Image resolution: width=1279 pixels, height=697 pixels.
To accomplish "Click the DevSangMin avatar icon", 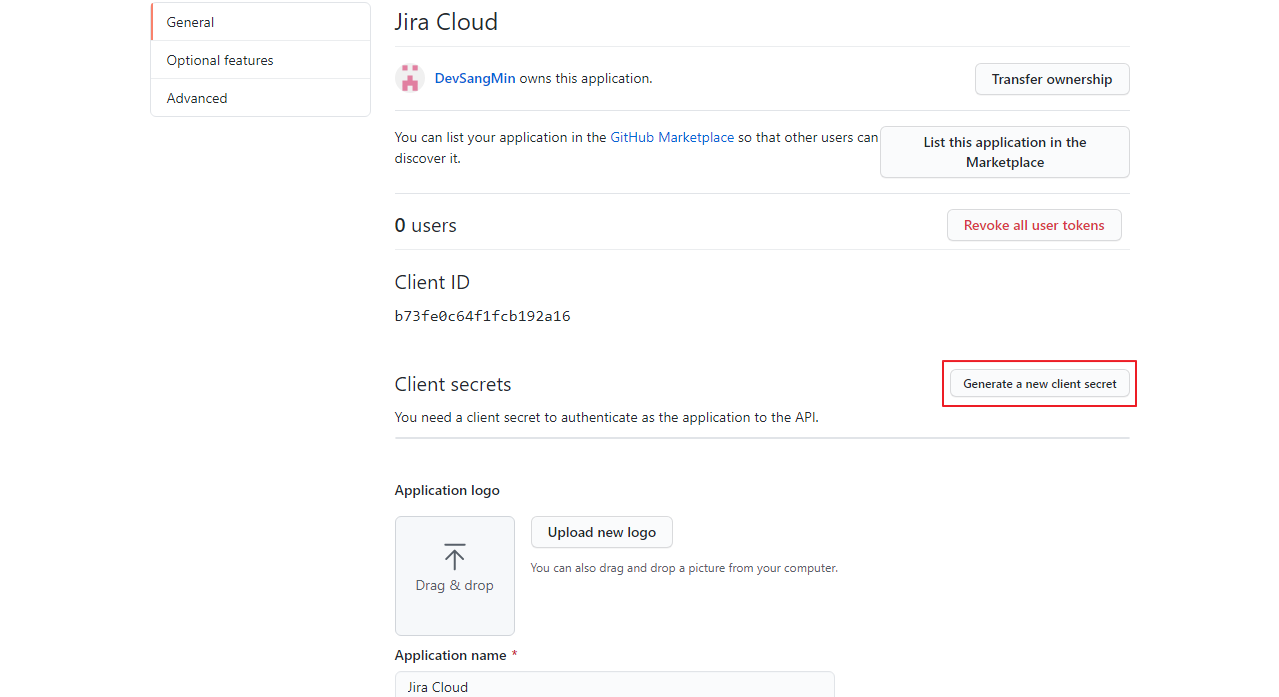I will 410,78.
